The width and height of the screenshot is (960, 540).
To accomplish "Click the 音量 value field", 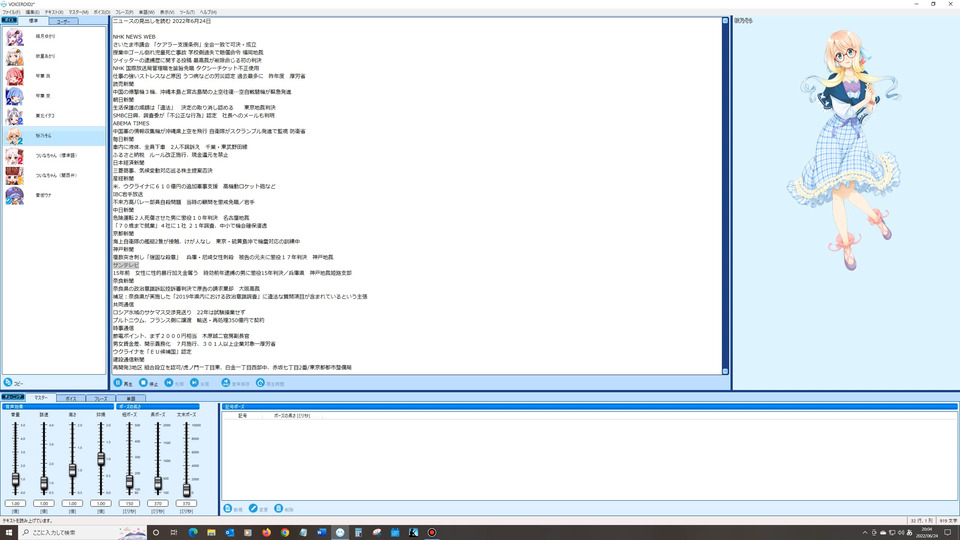I will pos(15,503).
